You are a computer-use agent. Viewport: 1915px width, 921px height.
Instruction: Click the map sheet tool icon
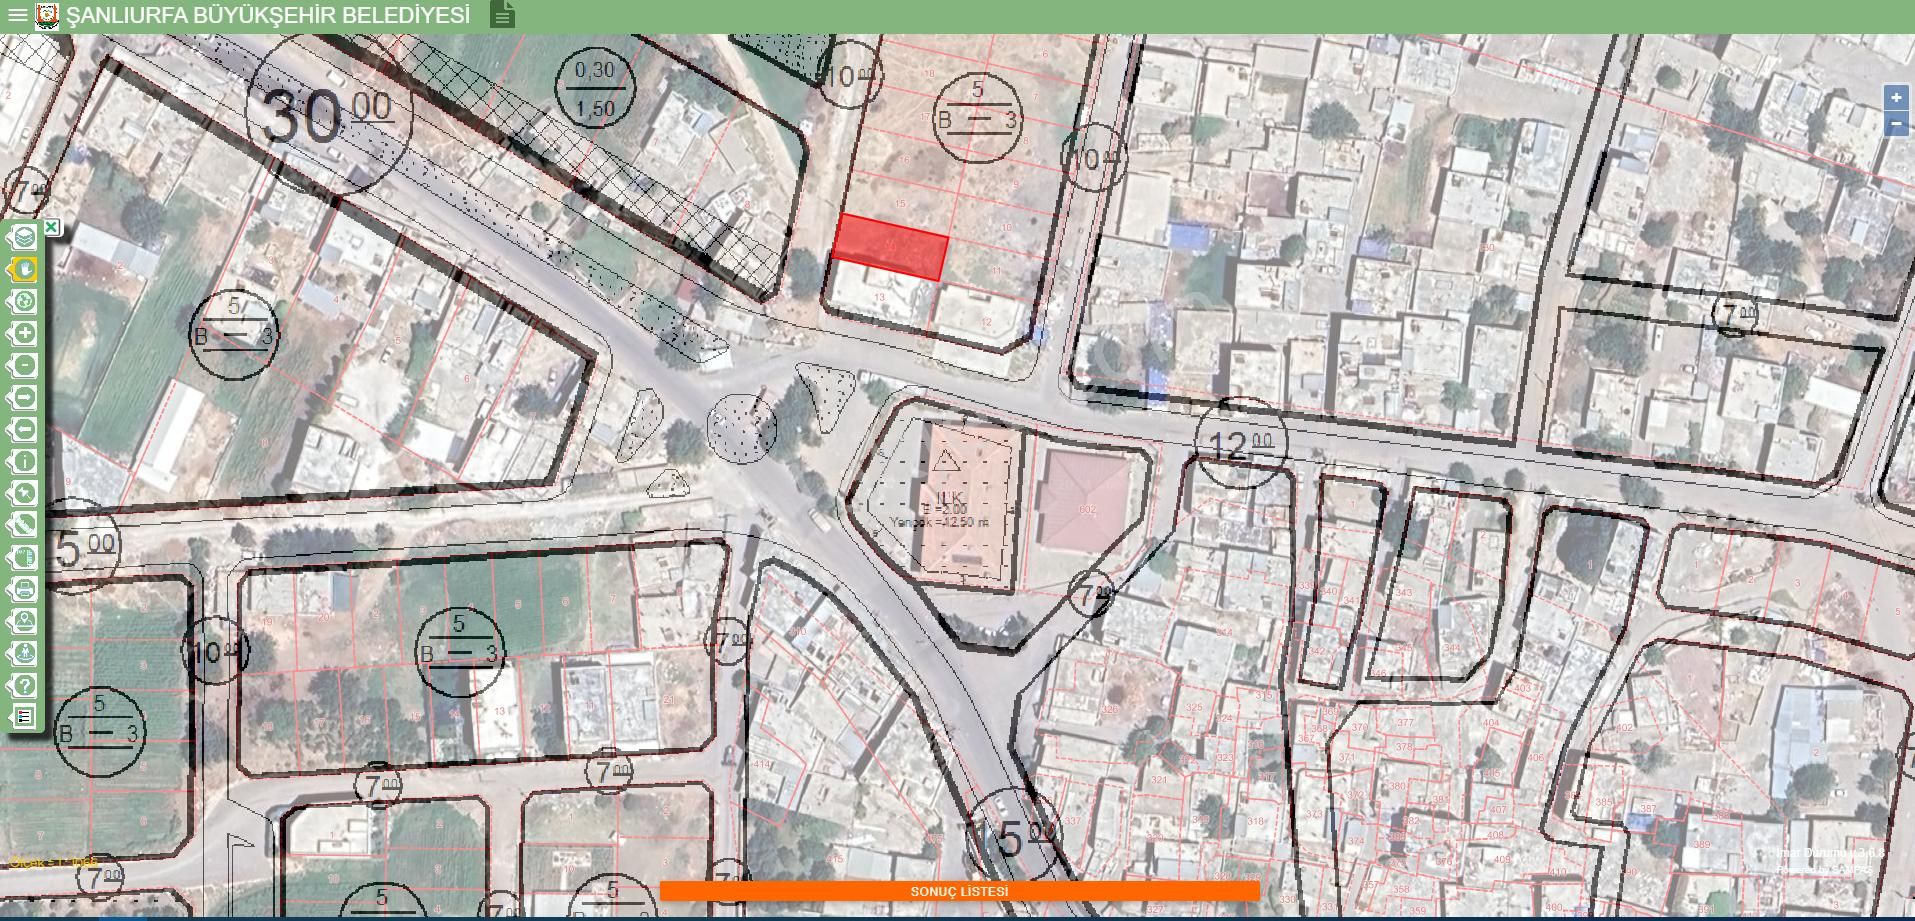click(24, 557)
